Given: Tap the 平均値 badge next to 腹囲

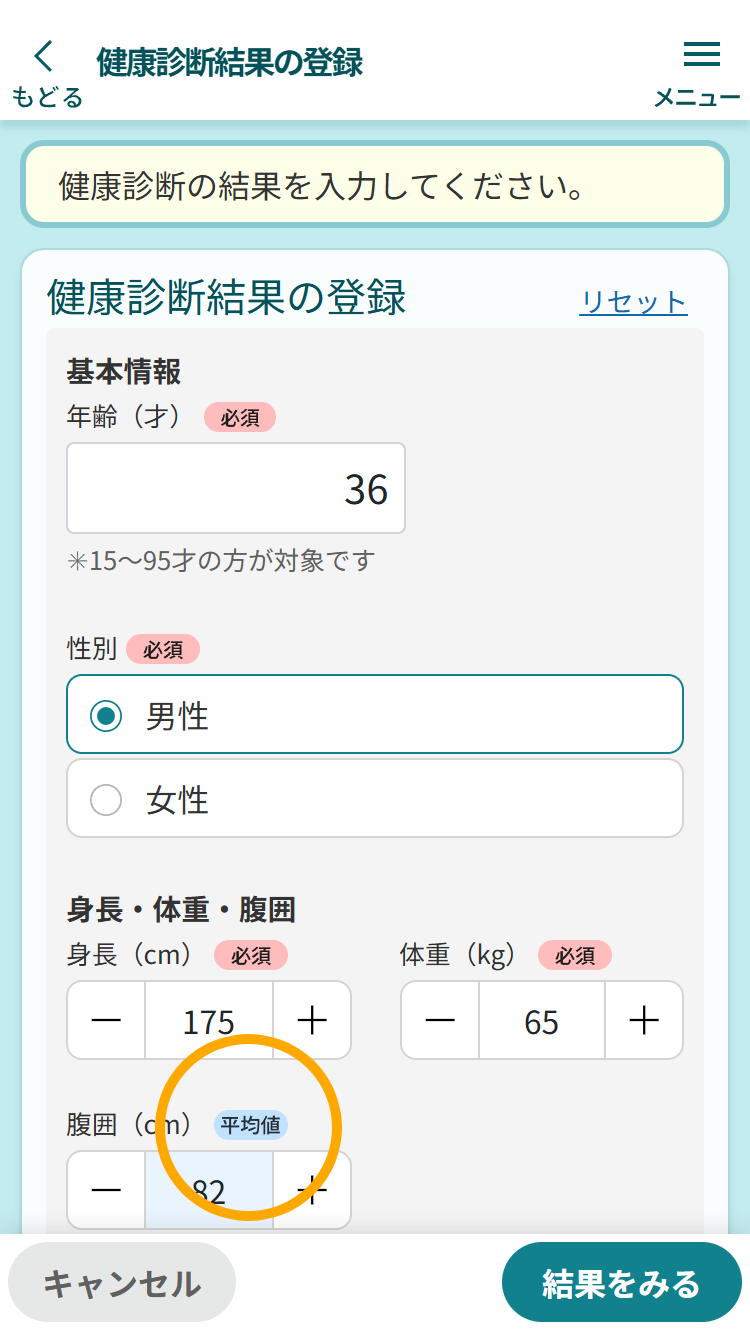Looking at the screenshot, I should (x=251, y=1125).
